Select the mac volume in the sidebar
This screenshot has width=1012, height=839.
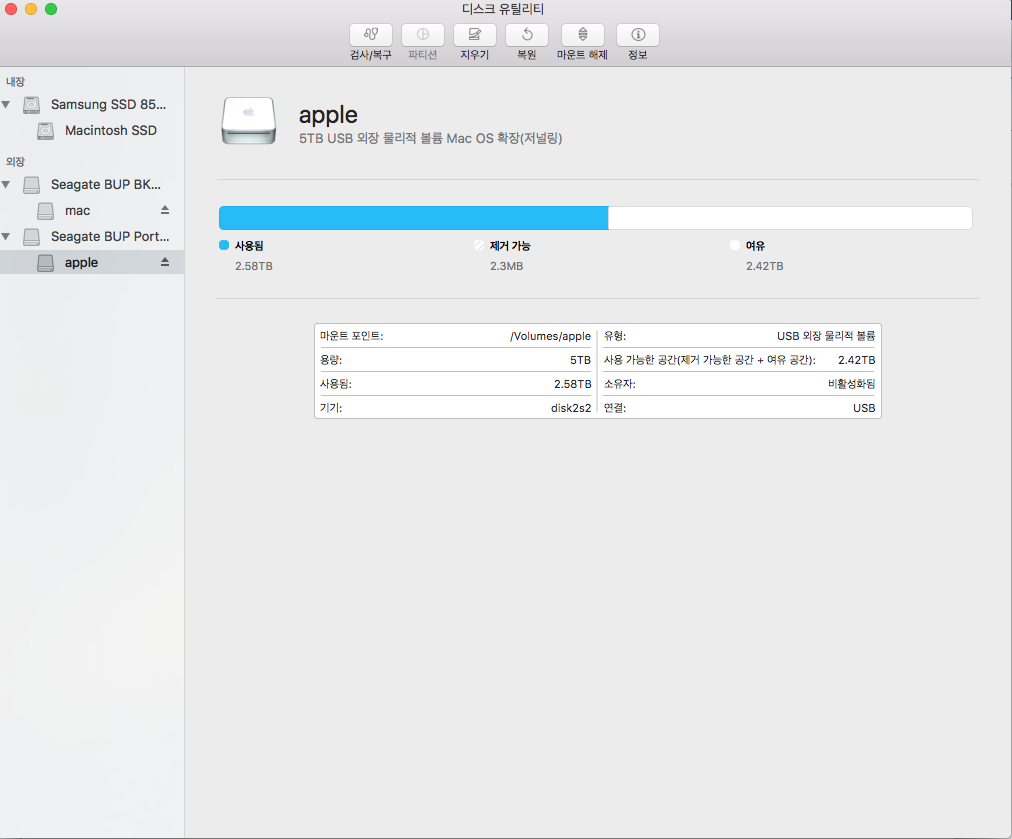point(77,210)
